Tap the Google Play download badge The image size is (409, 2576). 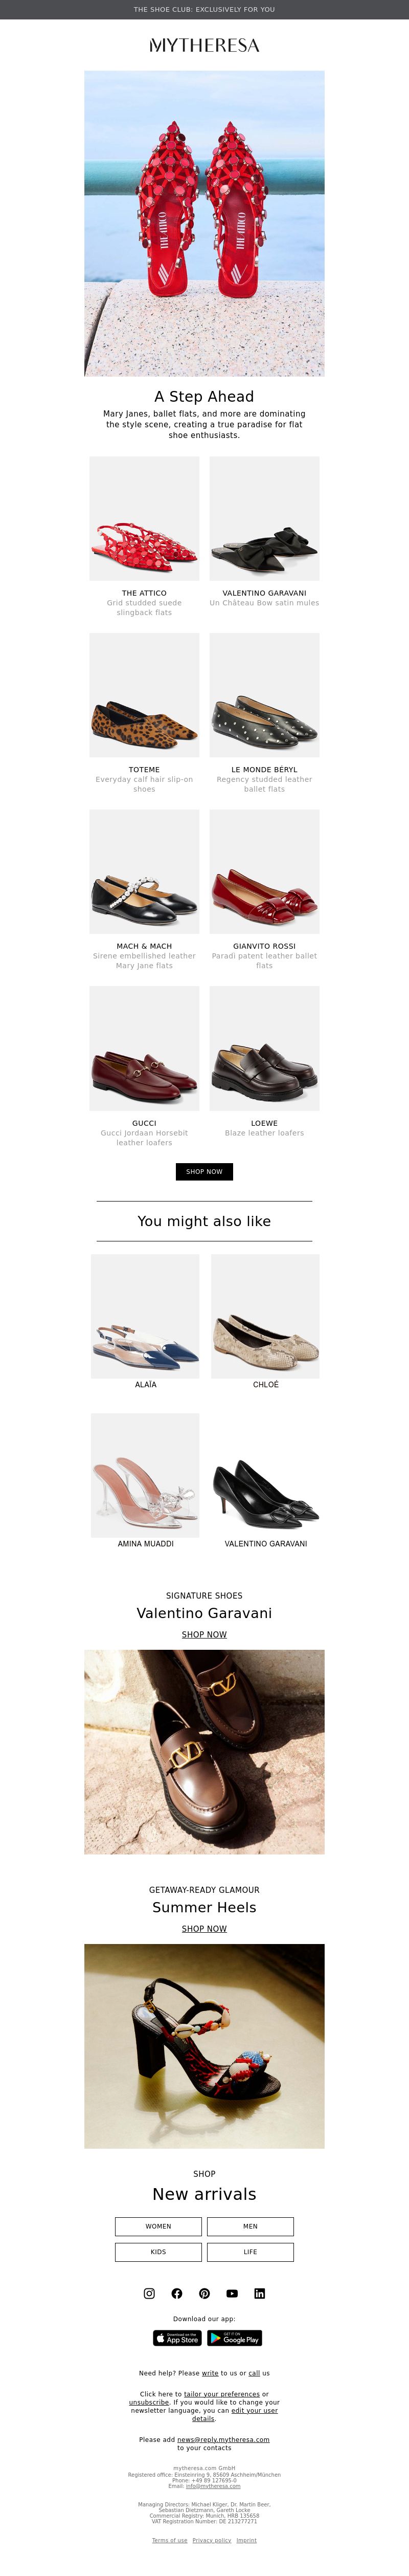pos(235,2338)
